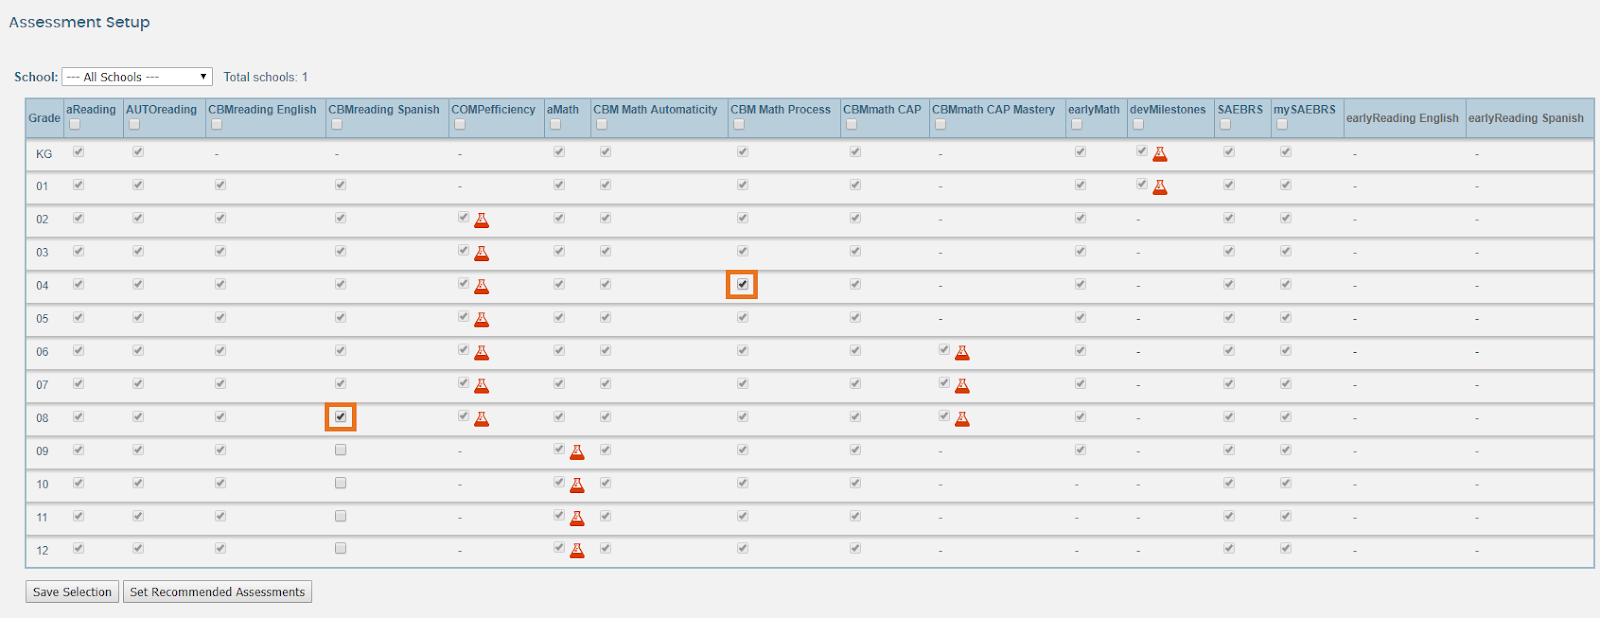Click the Save Selection button
The image size is (1600, 618).
(72, 592)
